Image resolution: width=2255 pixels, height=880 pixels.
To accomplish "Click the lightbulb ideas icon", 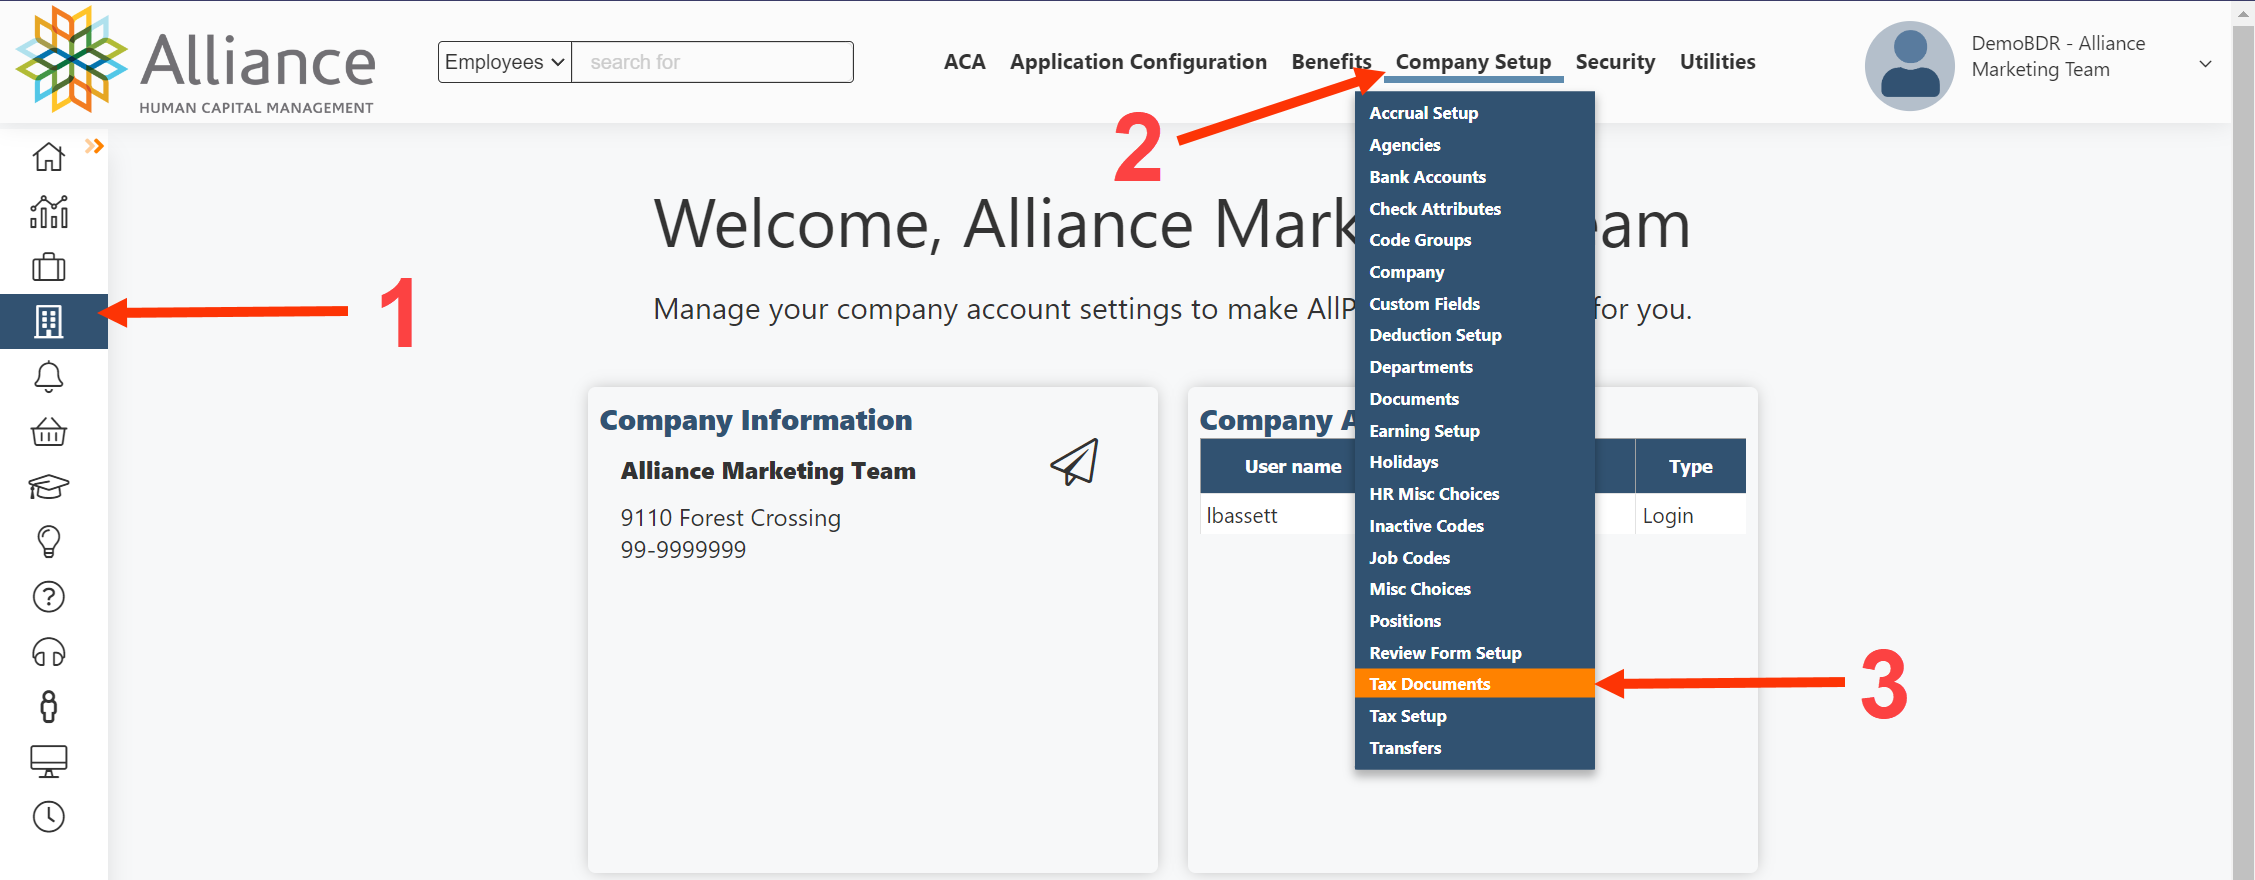I will pyautogui.click(x=48, y=542).
